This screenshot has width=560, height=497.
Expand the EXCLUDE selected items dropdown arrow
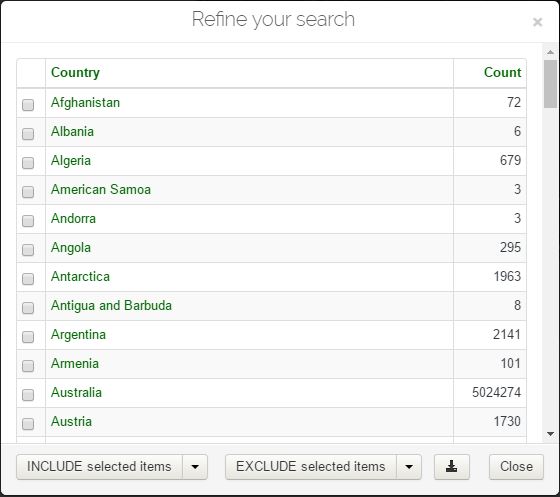point(409,467)
